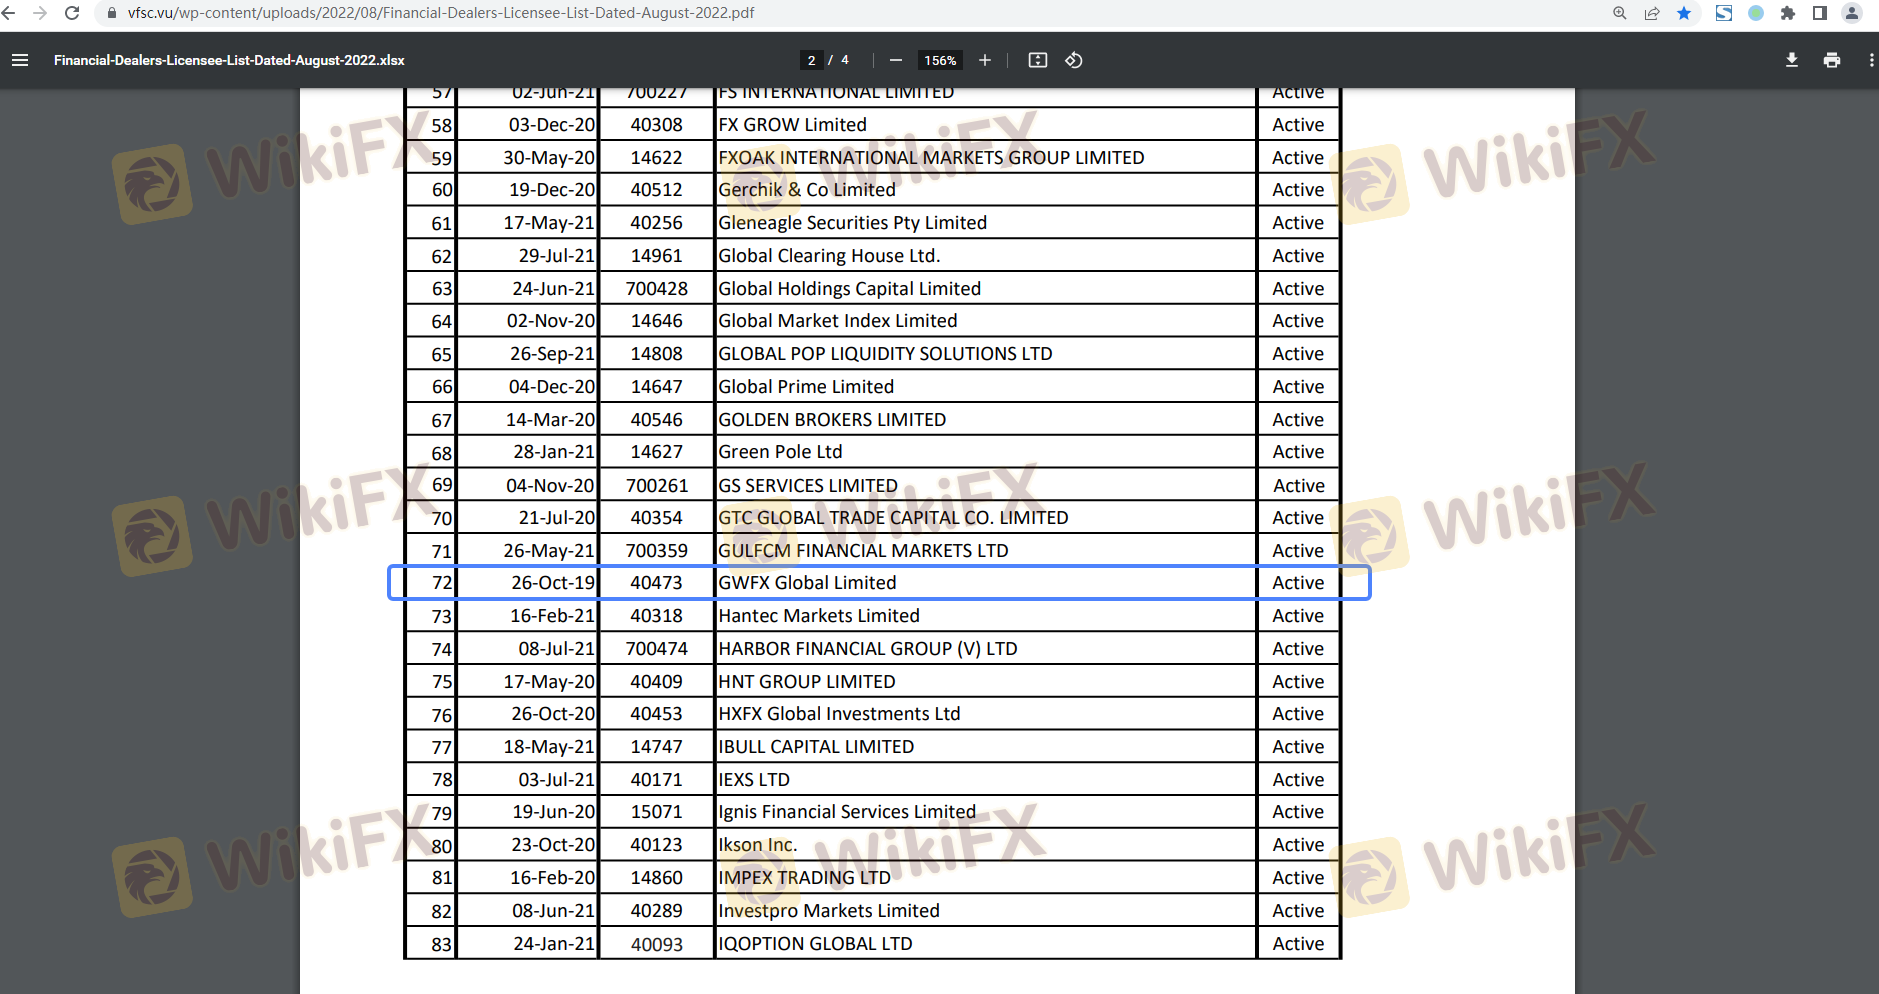Select Gleneagle Securities Pty Limited

(x=852, y=223)
